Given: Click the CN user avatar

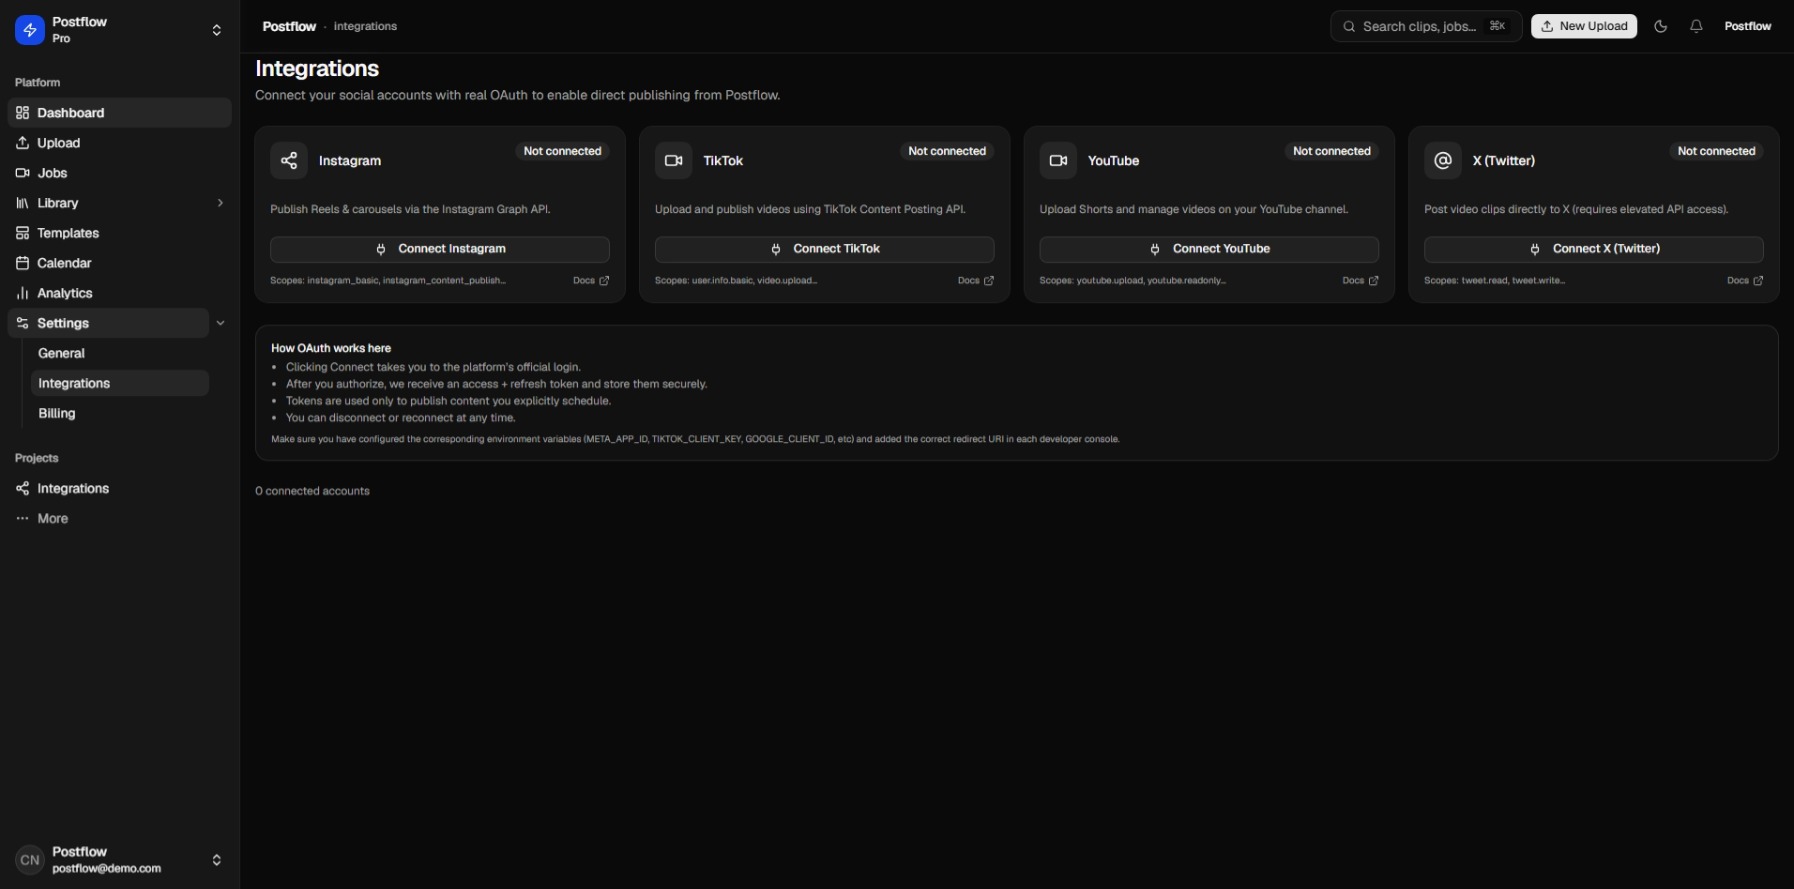Looking at the screenshot, I should pos(30,860).
